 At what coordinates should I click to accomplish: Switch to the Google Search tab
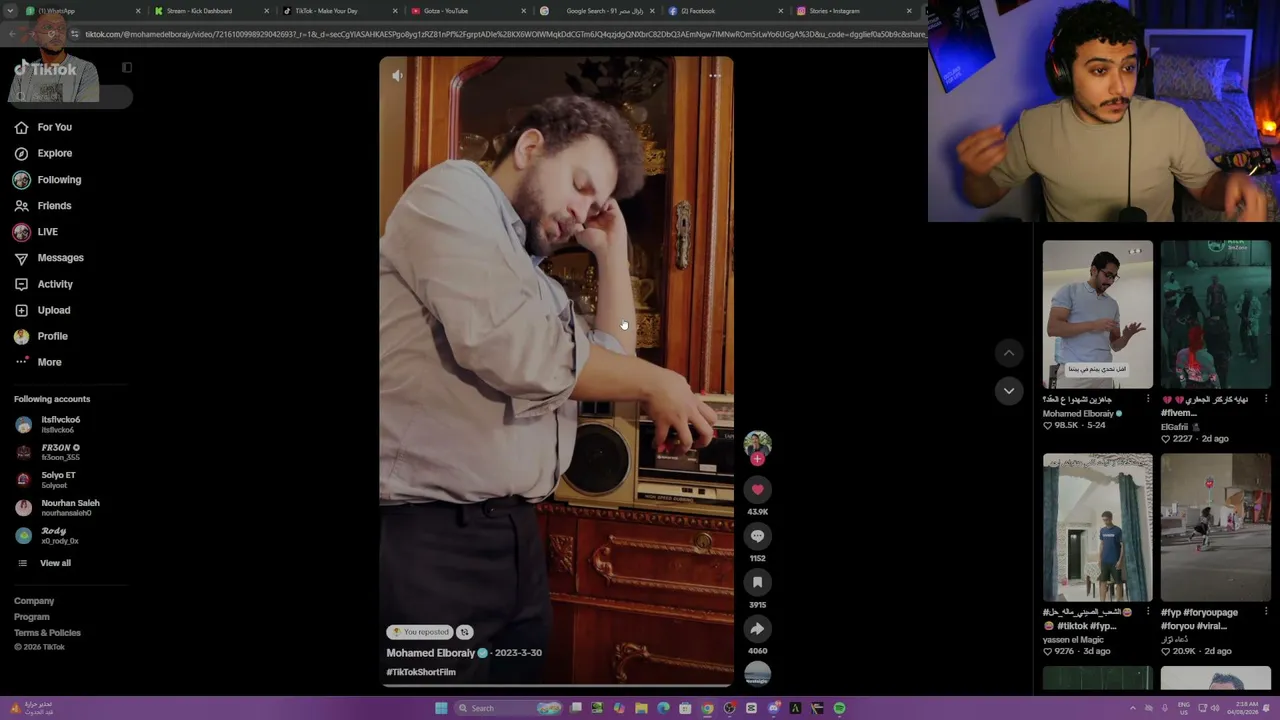tap(596, 11)
